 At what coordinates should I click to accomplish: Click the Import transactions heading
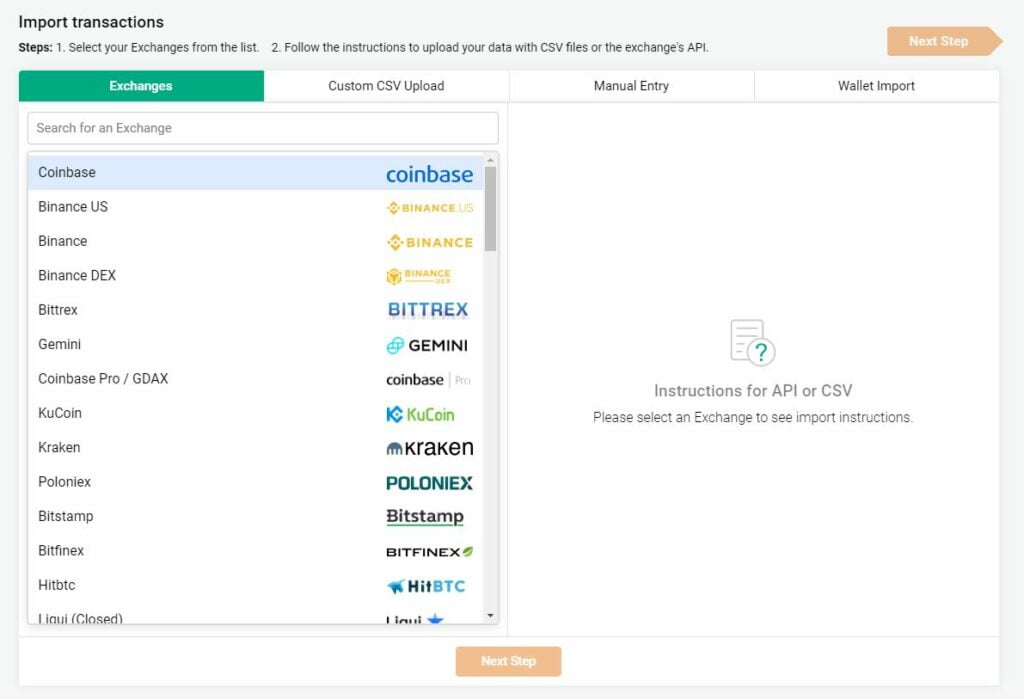tap(91, 22)
